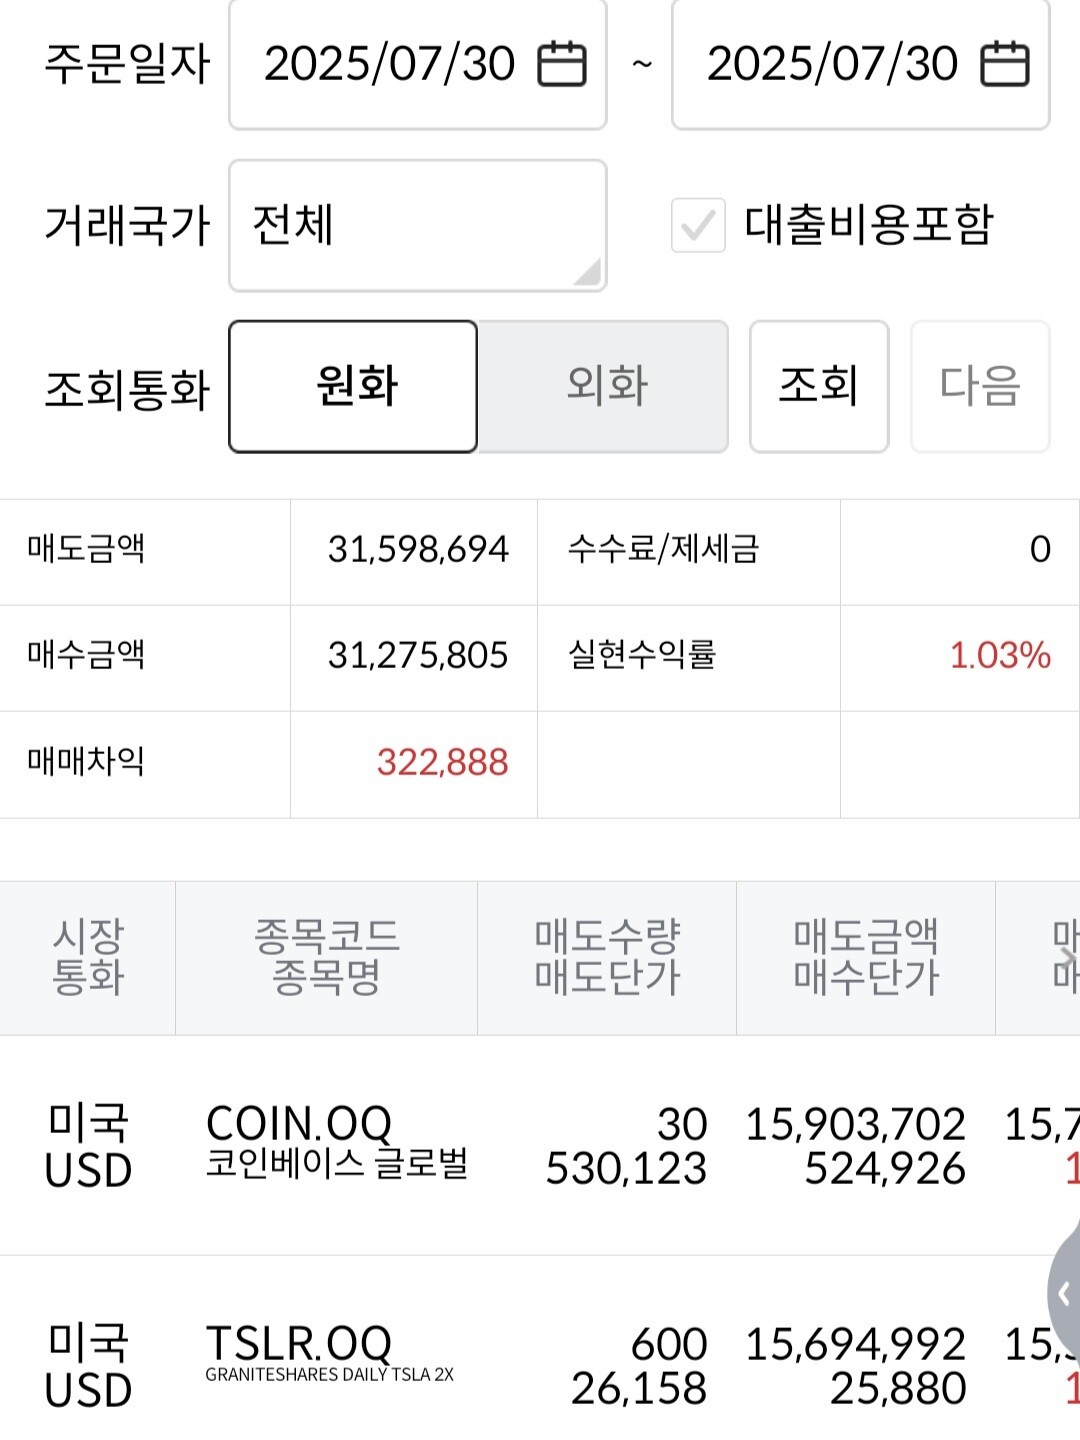Viewport: 1080px width, 1440px height.
Task: Click the 종목코드 종목명 column header
Action: (x=326, y=958)
